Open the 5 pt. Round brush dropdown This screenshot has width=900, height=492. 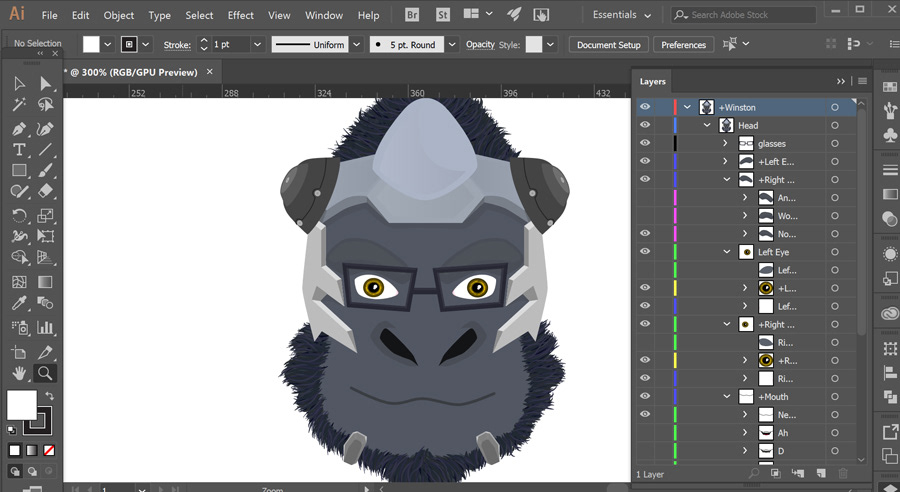pos(452,44)
